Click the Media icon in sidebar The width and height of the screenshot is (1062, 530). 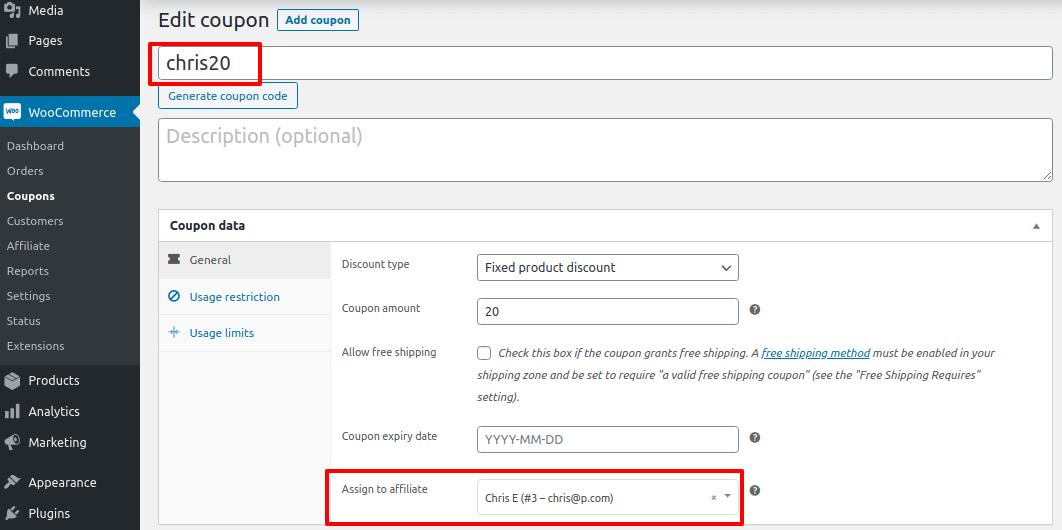pos(12,10)
